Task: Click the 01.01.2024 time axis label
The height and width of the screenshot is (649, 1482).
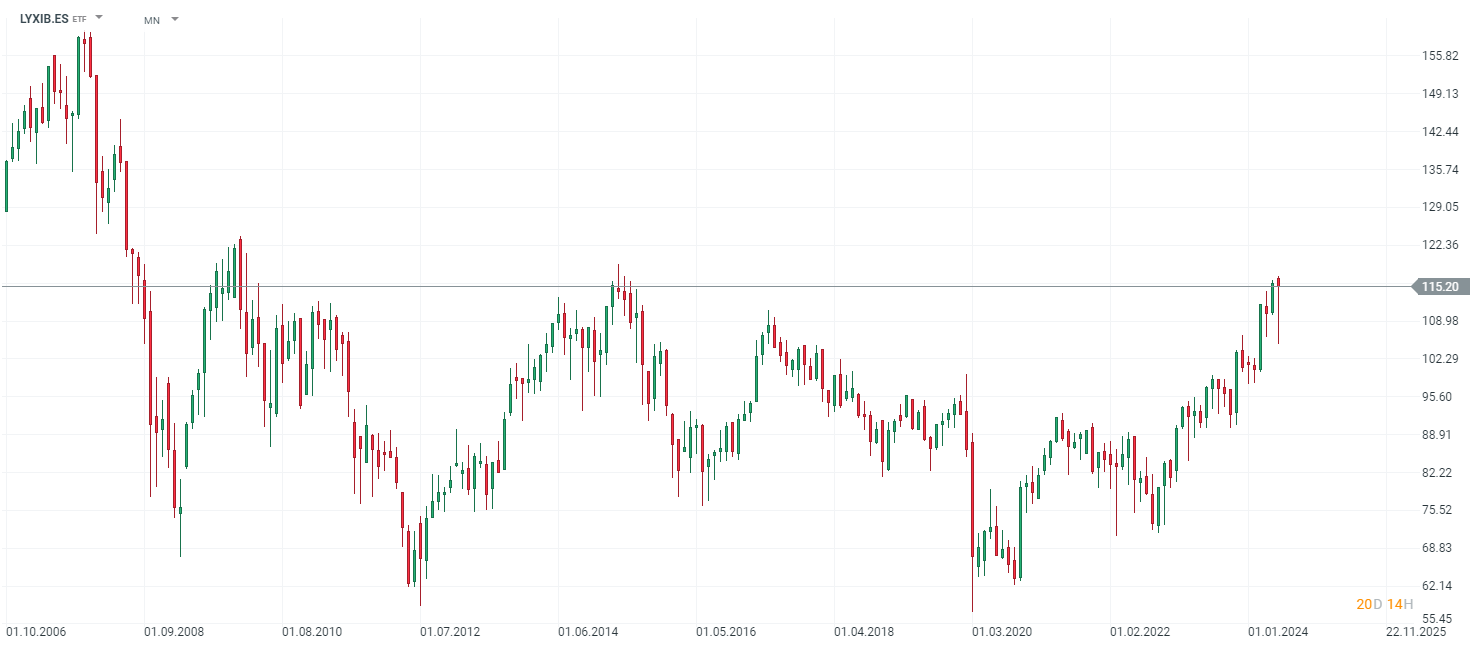Action: coord(1278,632)
